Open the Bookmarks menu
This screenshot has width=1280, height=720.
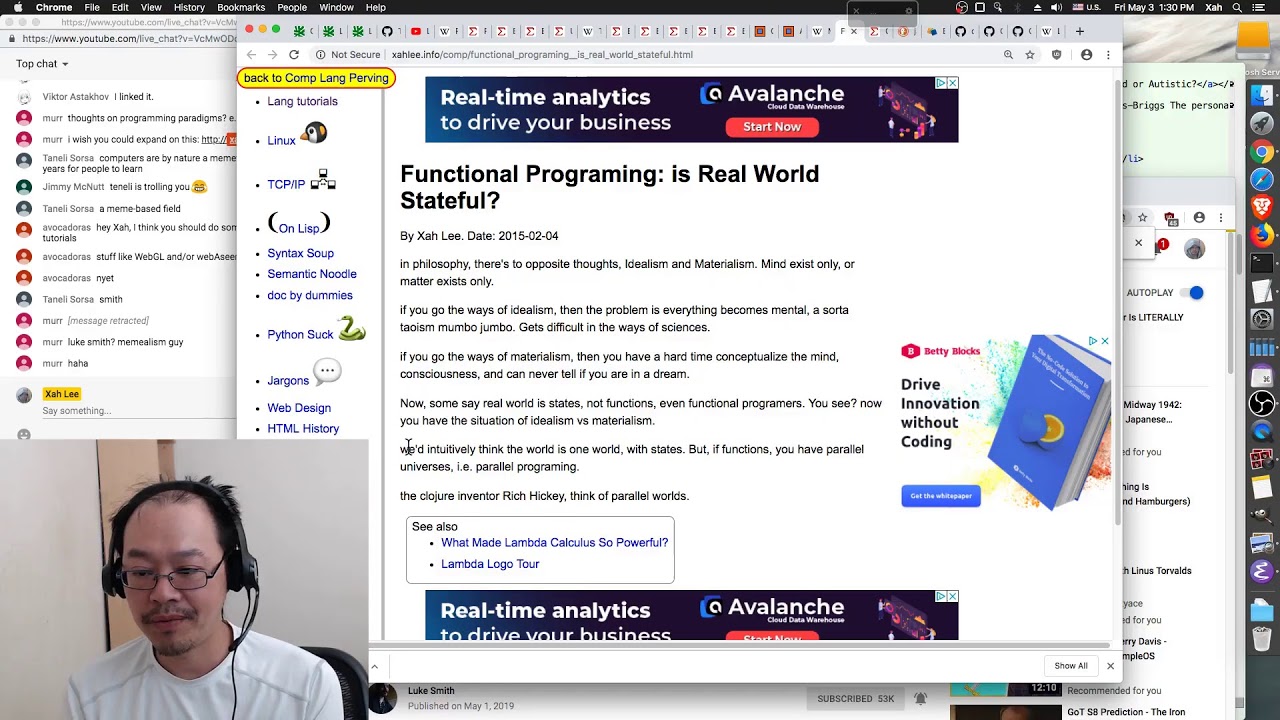click(241, 8)
